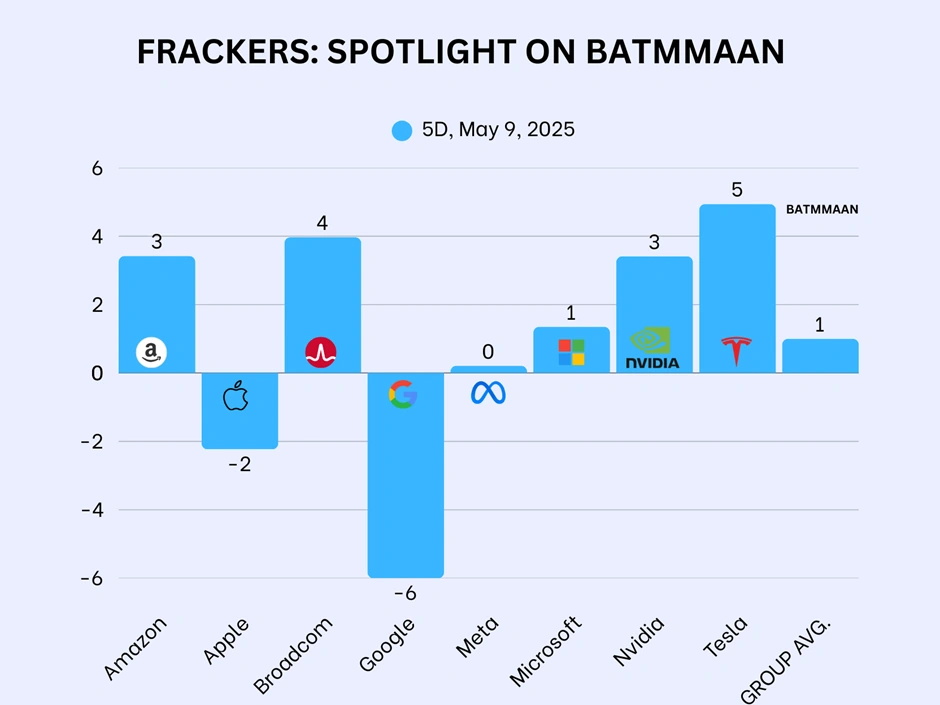
Task: Click the Broadcom x-axis label
Action: pos(293,655)
